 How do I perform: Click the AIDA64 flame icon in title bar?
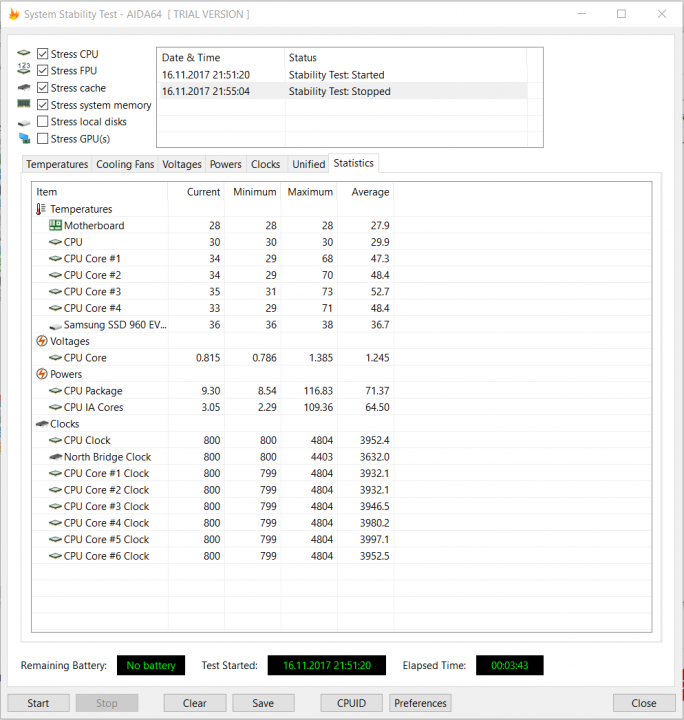pos(14,14)
